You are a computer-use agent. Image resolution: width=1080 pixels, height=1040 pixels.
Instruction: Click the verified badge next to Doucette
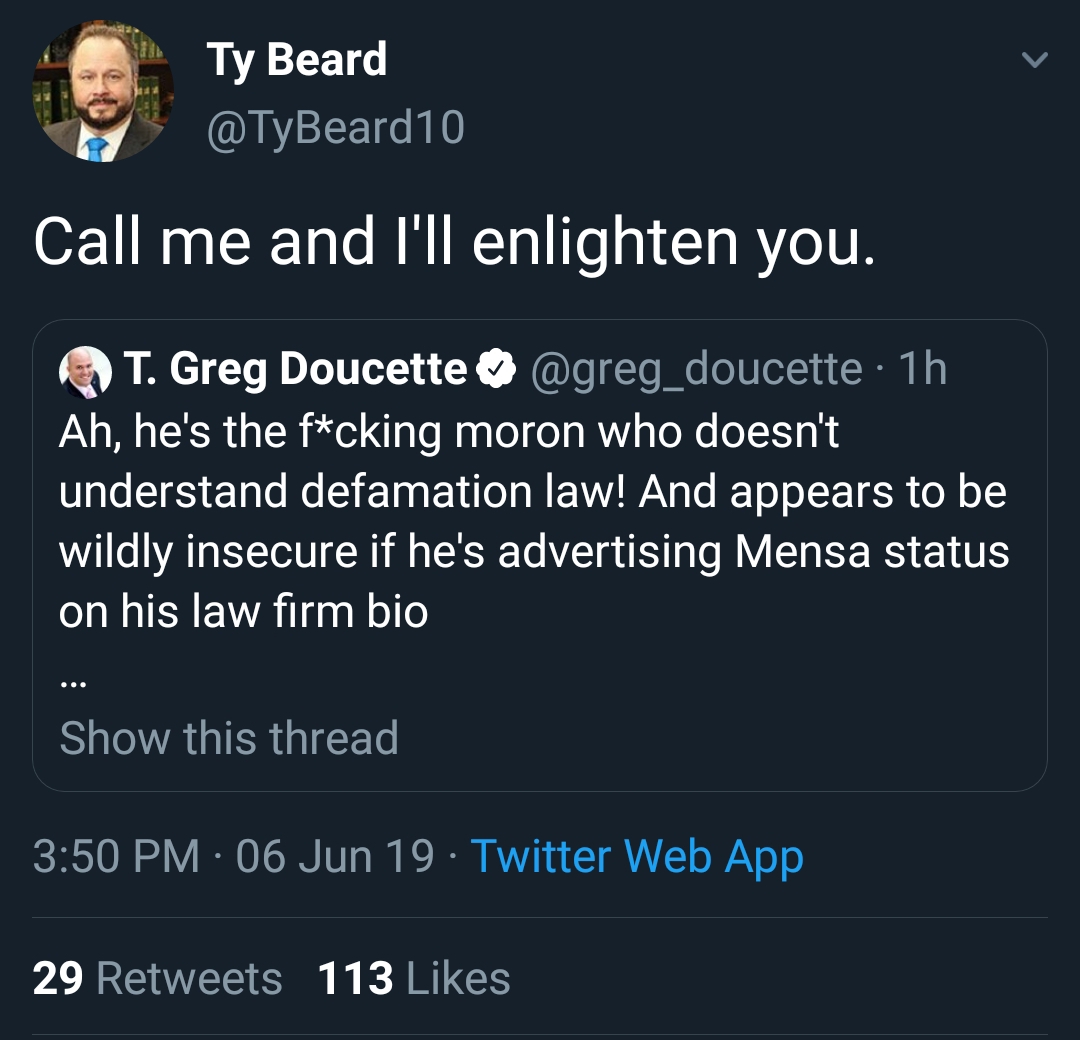496,368
